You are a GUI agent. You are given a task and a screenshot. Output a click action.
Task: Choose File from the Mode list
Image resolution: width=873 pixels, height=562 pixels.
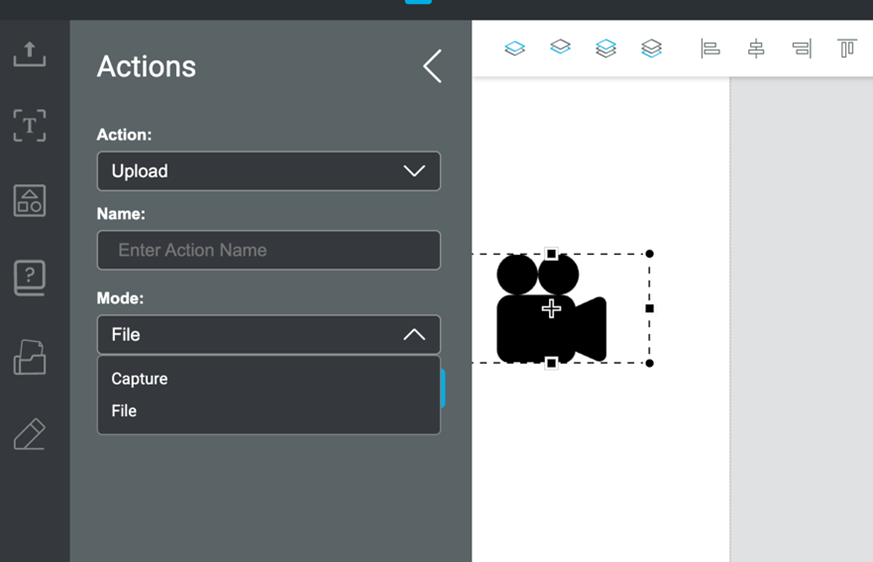coord(125,411)
